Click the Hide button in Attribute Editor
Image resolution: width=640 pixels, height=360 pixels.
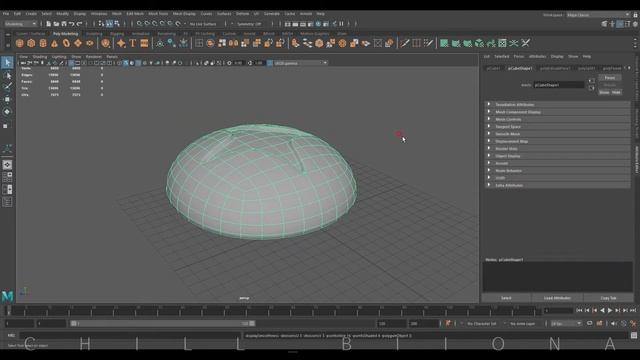(616, 92)
